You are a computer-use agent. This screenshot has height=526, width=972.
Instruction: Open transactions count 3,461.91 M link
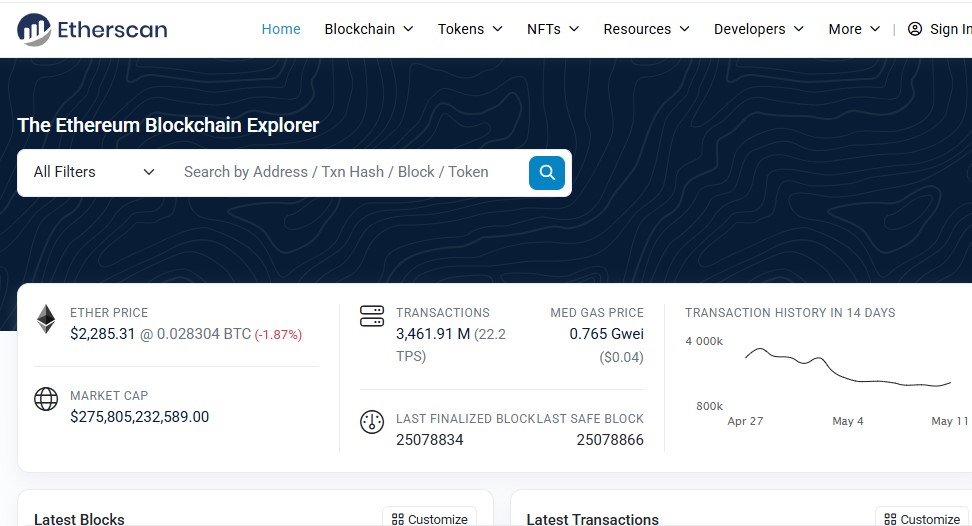(x=433, y=334)
